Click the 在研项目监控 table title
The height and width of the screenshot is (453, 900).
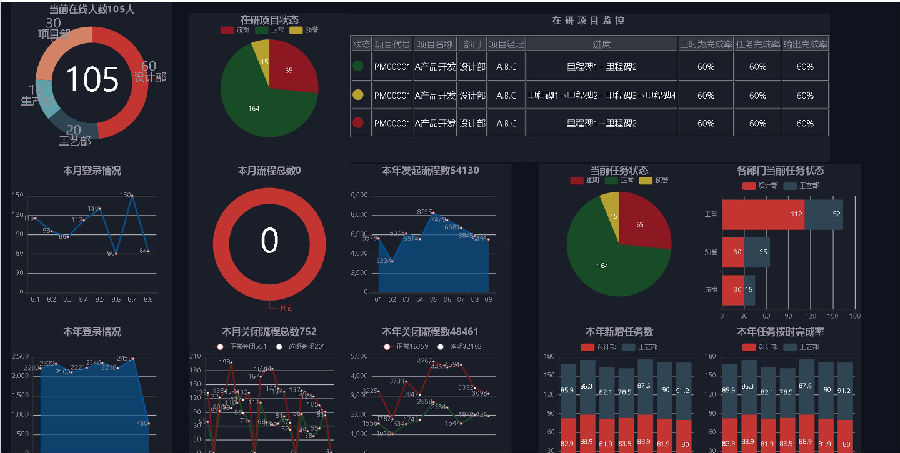(588, 21)
